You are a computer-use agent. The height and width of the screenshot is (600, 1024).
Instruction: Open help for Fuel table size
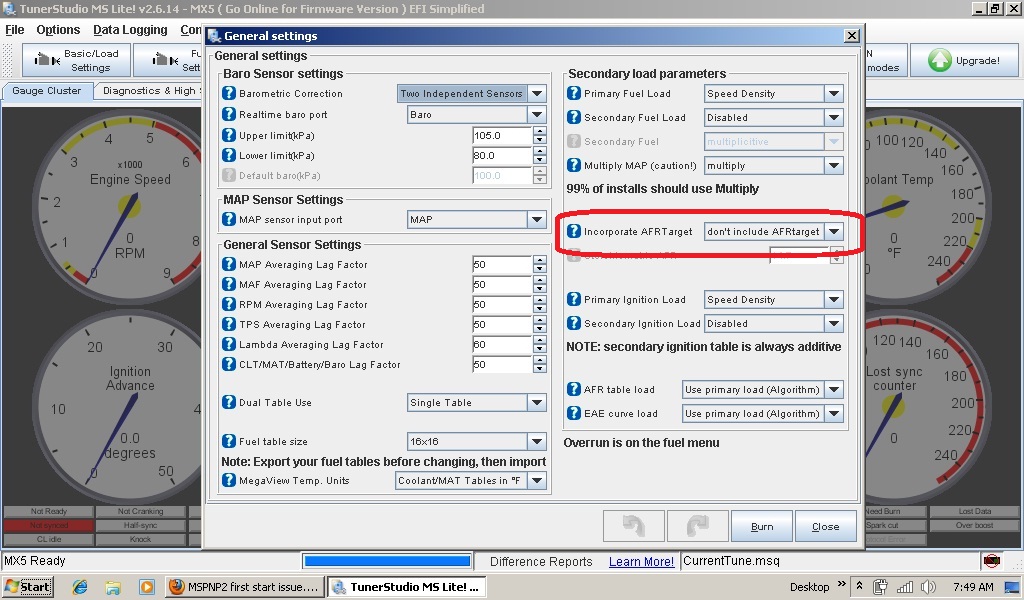[x=229, y=441]
